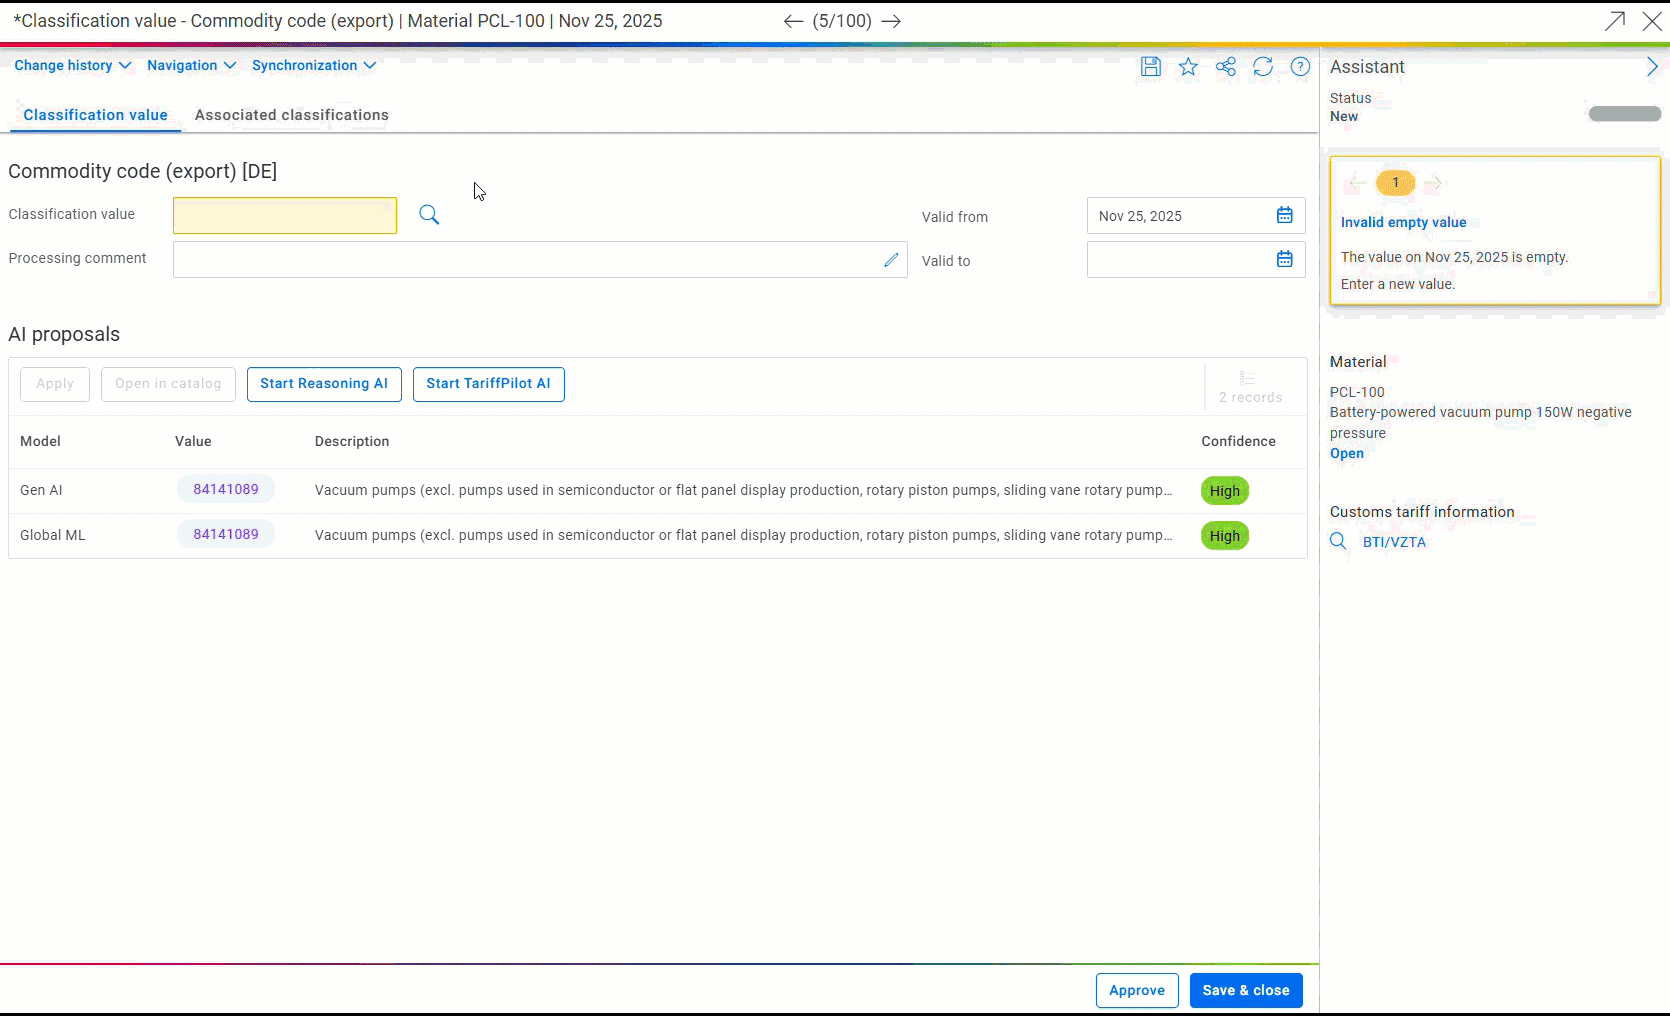Edit processing comment with pencil icon
This screenshot has height=1016, width=1670.
click(891, 260)
